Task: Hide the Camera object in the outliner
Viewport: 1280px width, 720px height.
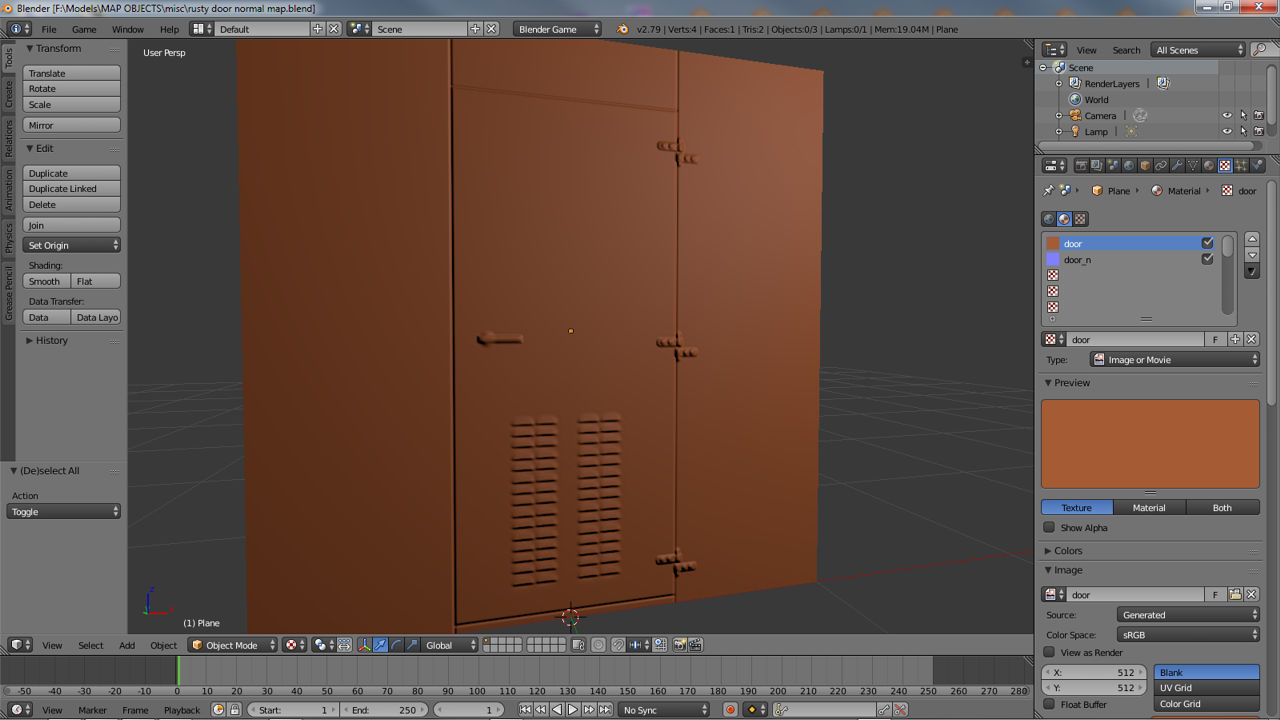Action: (1227, 115)
